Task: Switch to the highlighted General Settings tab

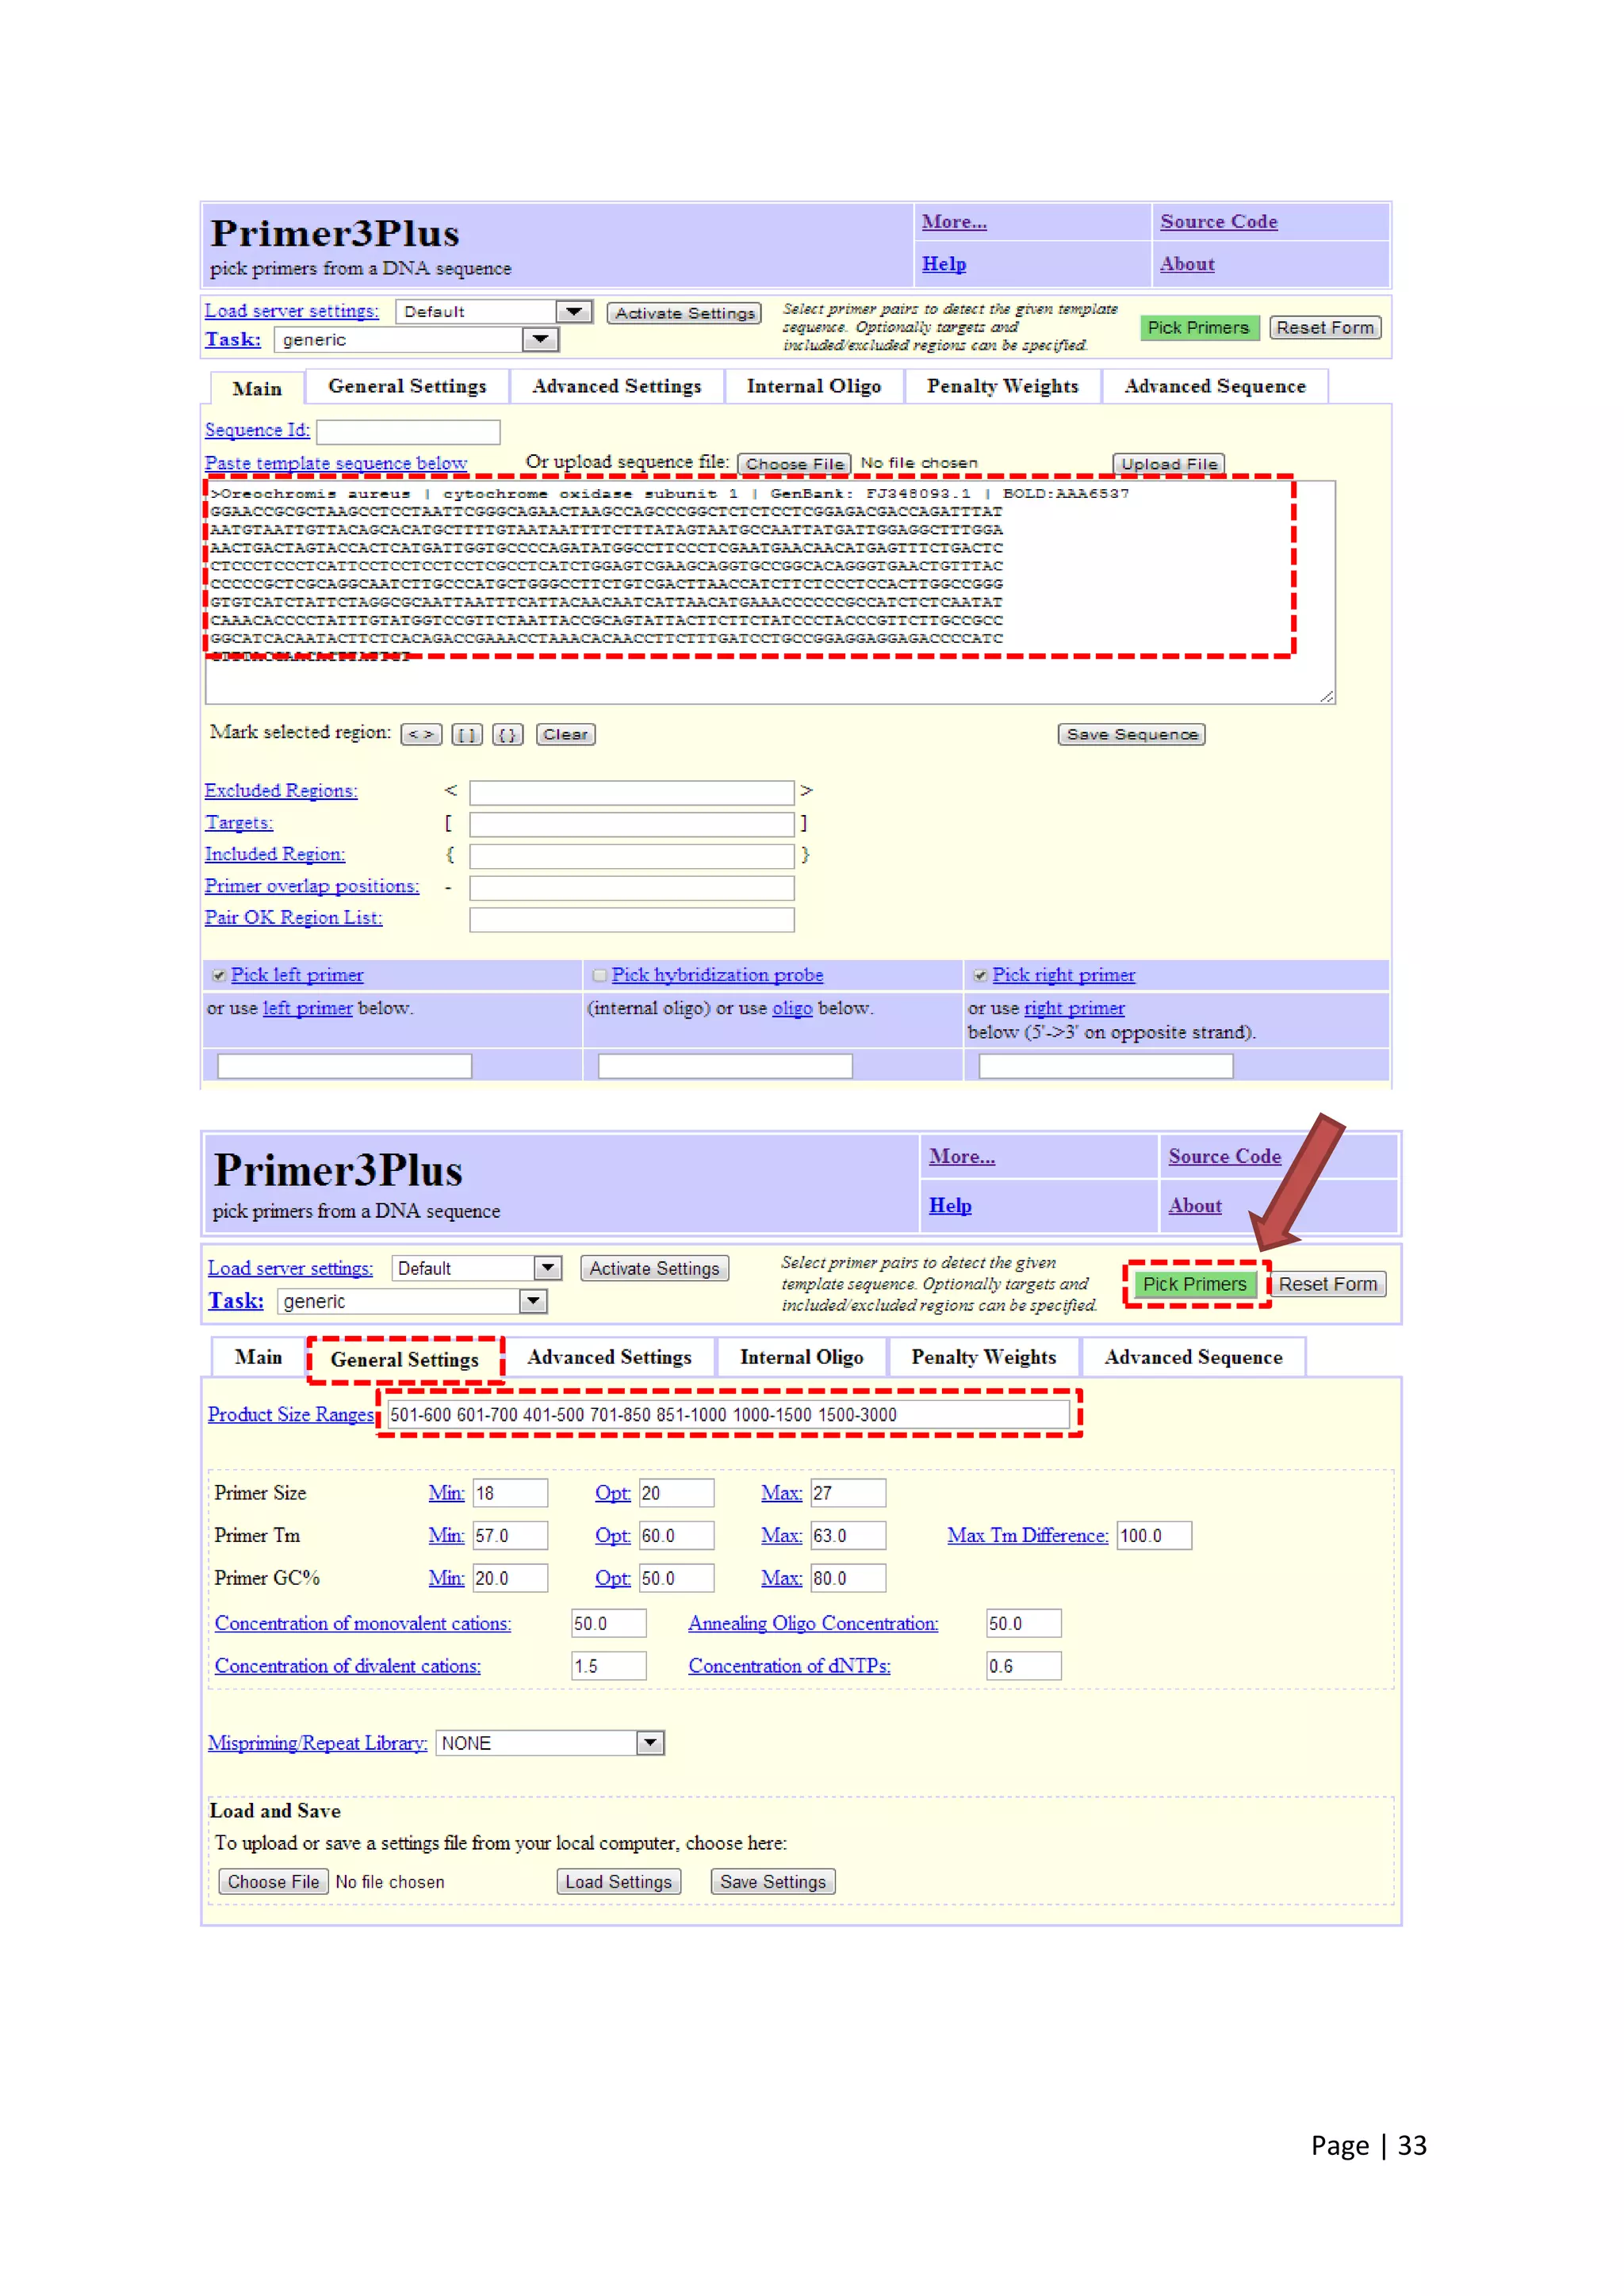Action: tap(404, 1360)
